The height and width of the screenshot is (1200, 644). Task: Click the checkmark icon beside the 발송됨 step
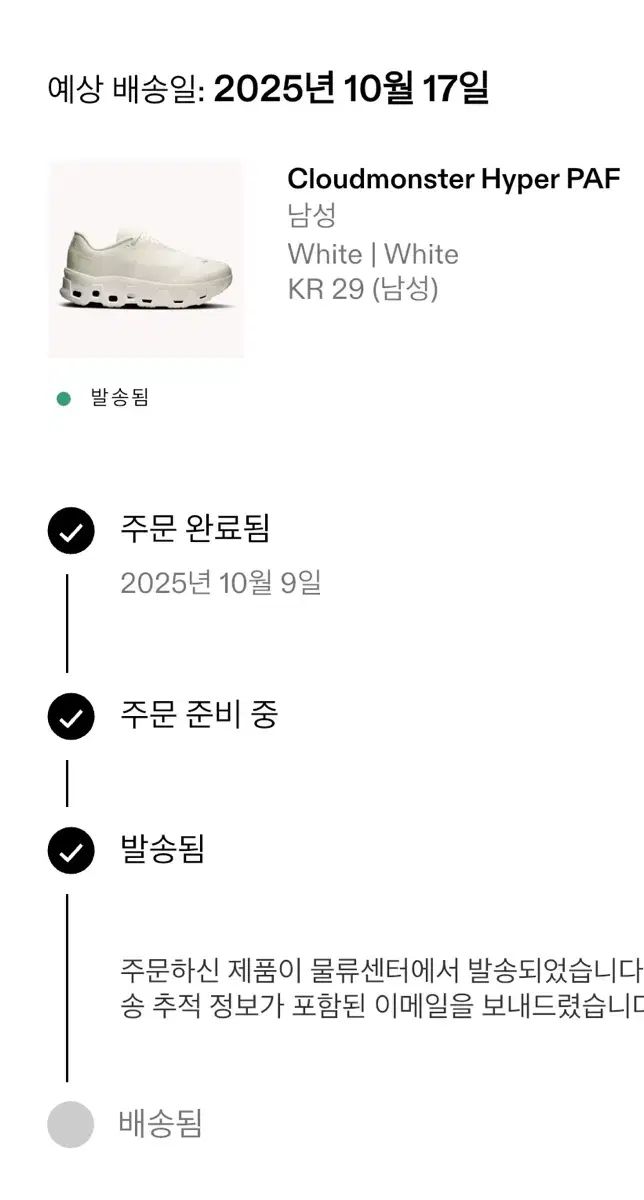[71, 851]
